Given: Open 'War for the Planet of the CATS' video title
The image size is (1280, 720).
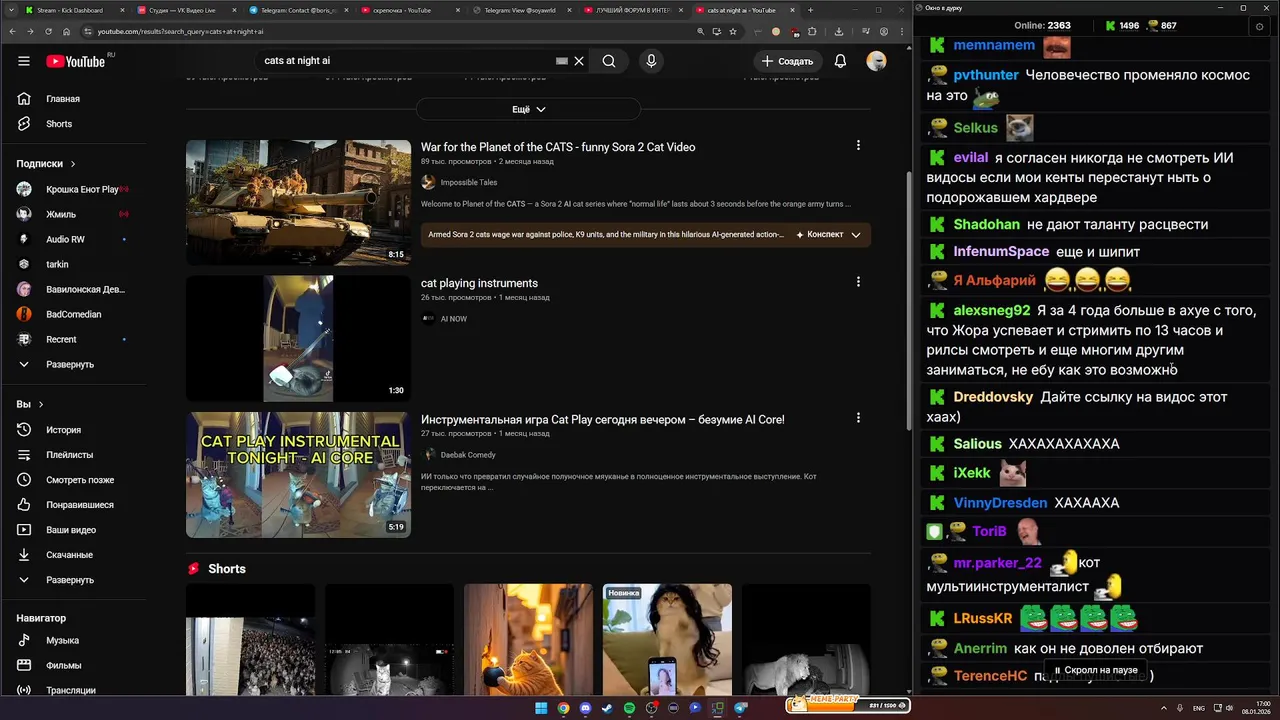Looking at the screenshot, I should click(558, 147).
